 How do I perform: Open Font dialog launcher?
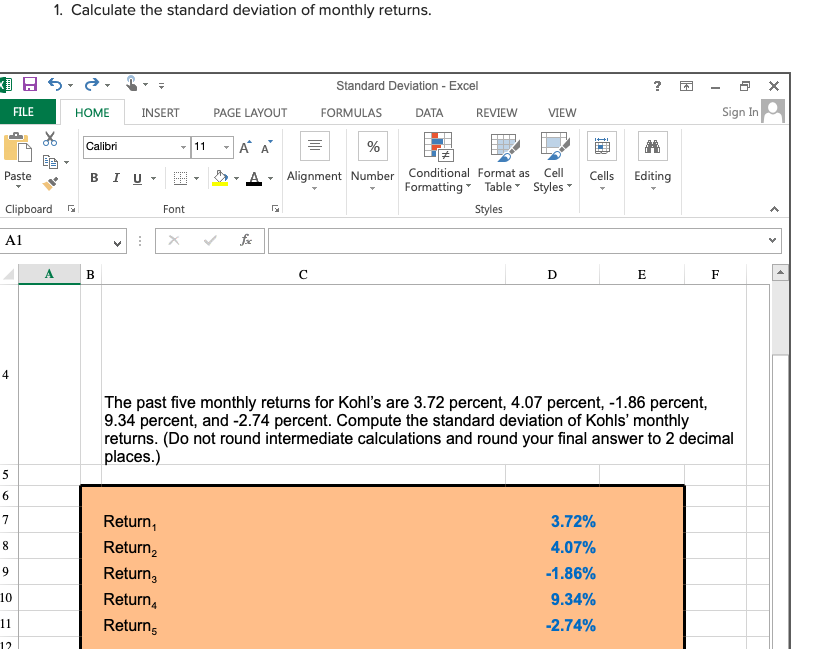tap(275, 209)
